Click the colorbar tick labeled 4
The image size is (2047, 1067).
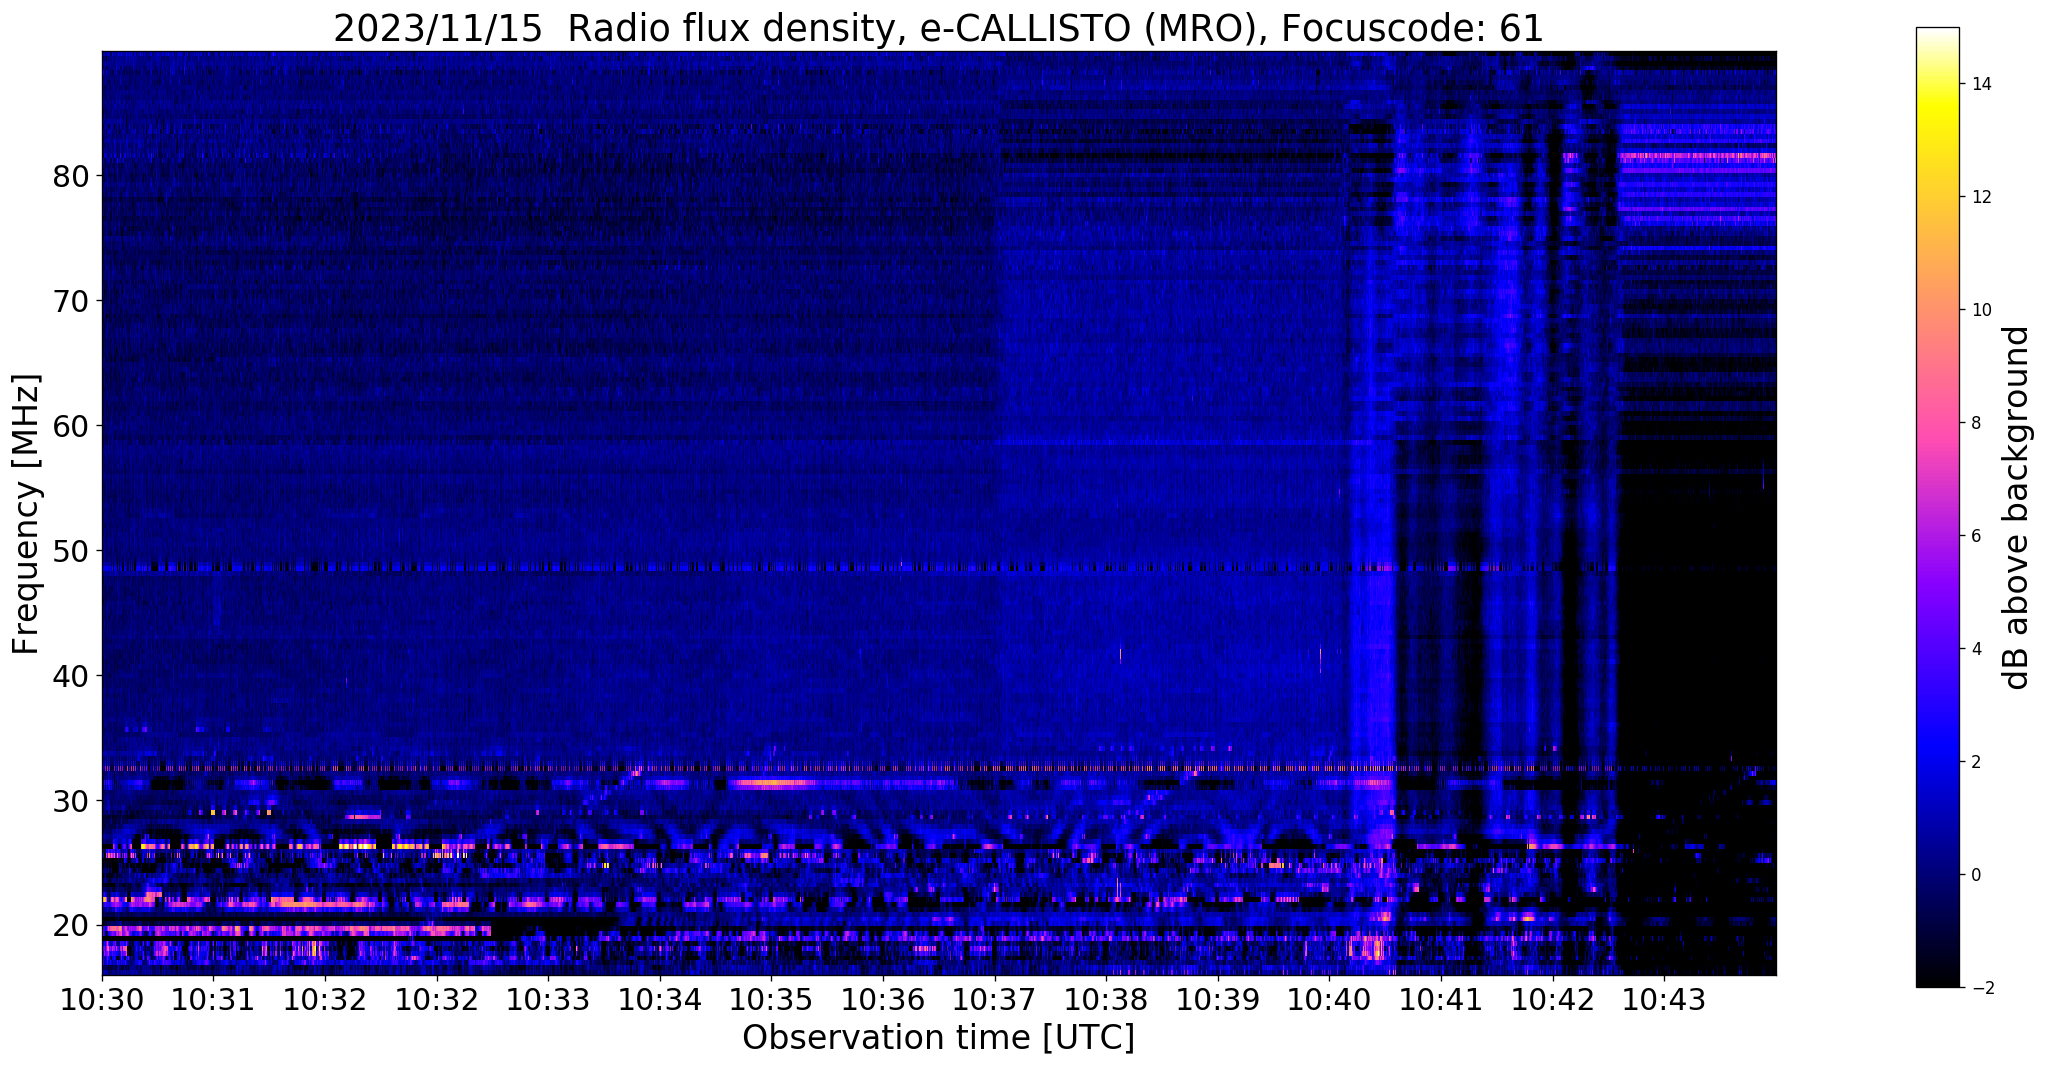[x=1975, y=649]
